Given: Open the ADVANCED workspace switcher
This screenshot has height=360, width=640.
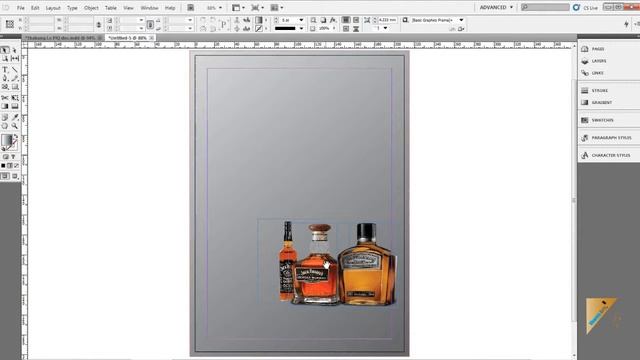Looking at the screenshot, I should pyautogui.click(x=496, y=7).
